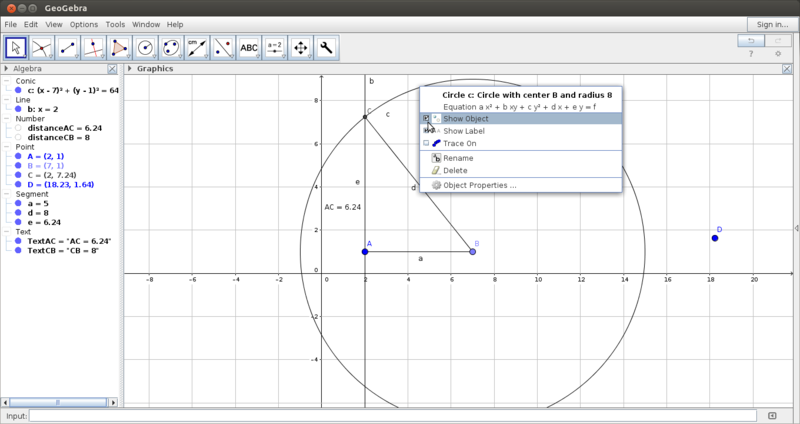Choose Show Object in context menu

tap(520, 119)
